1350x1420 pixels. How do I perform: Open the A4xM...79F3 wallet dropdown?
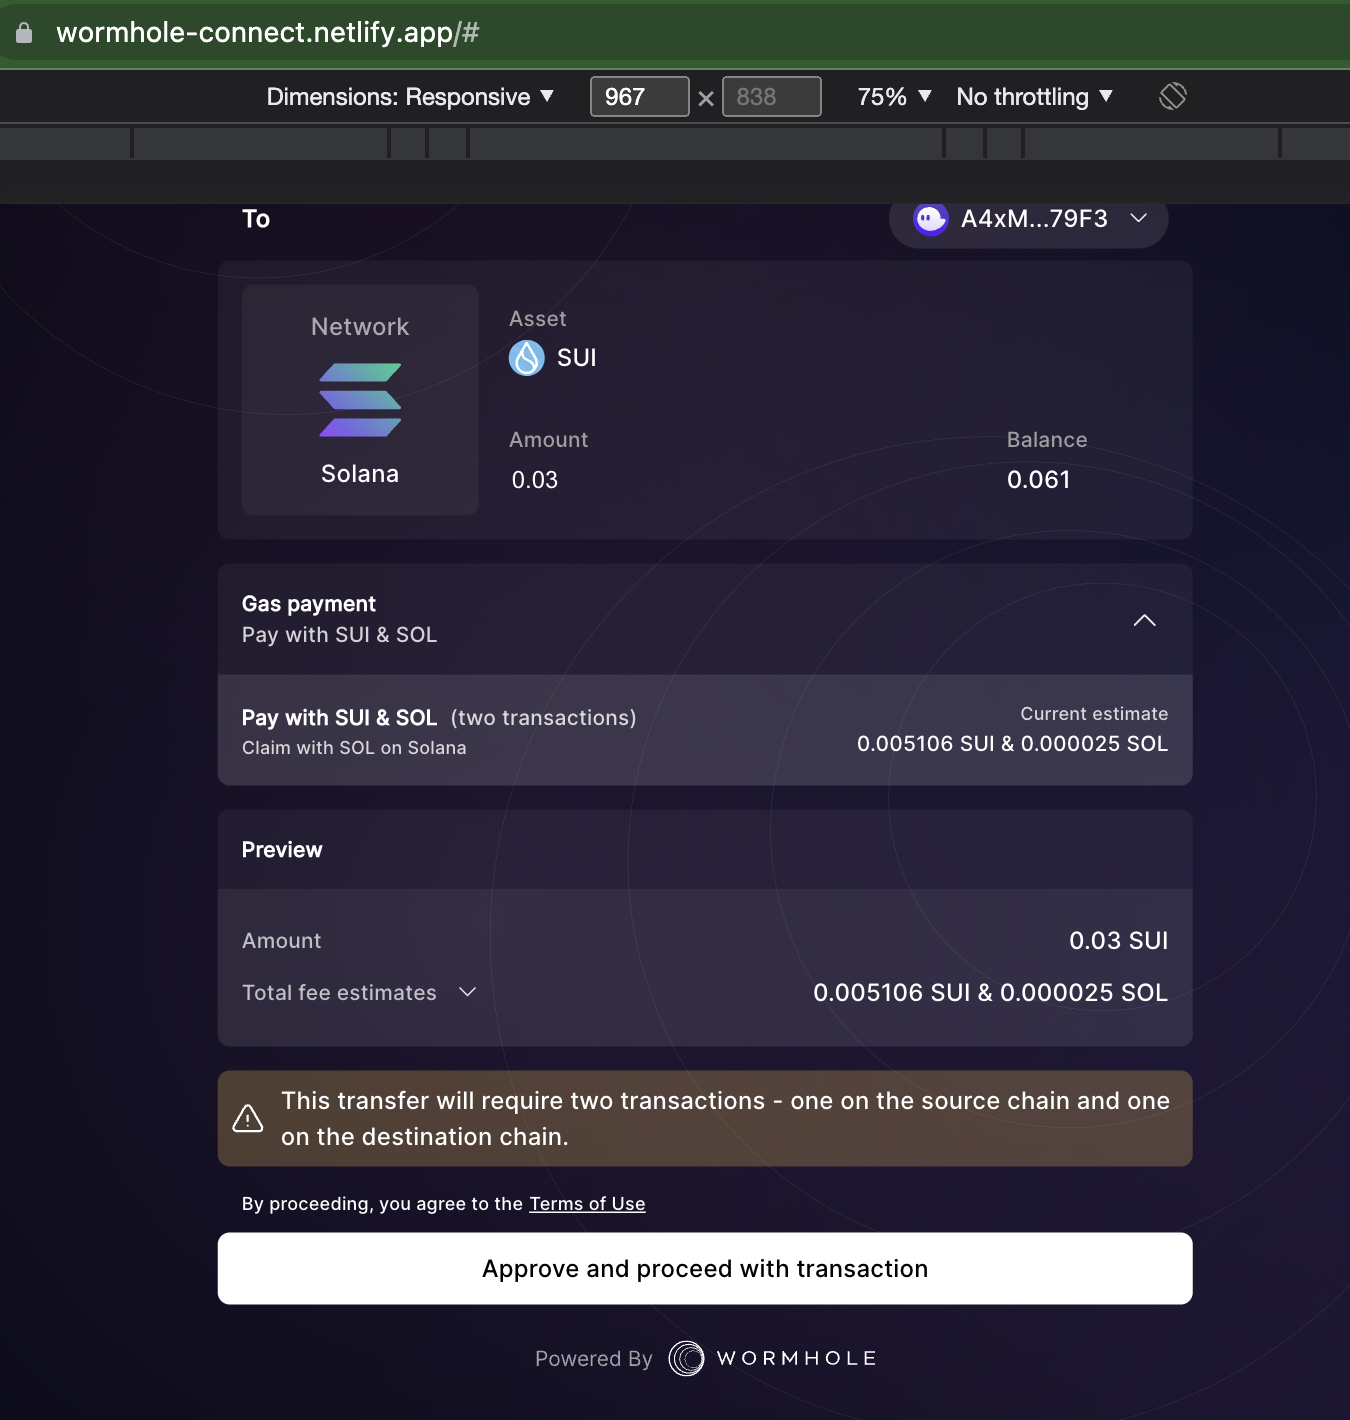1139,219
